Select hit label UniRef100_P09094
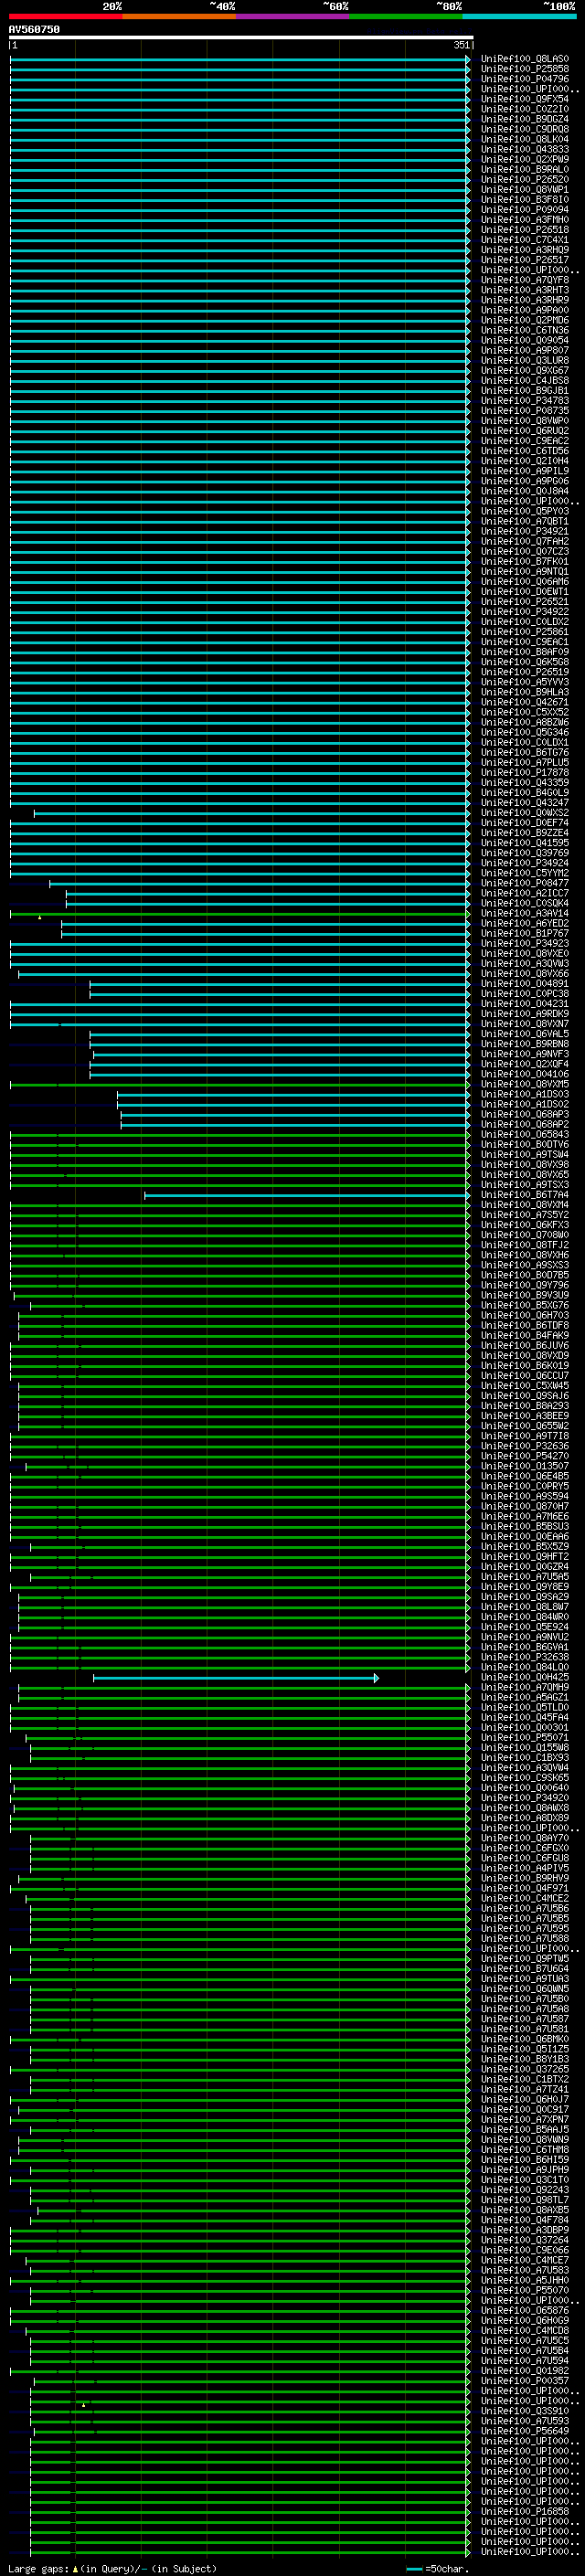The height and width of the screenshot is (2576, 585). point(525,210)
